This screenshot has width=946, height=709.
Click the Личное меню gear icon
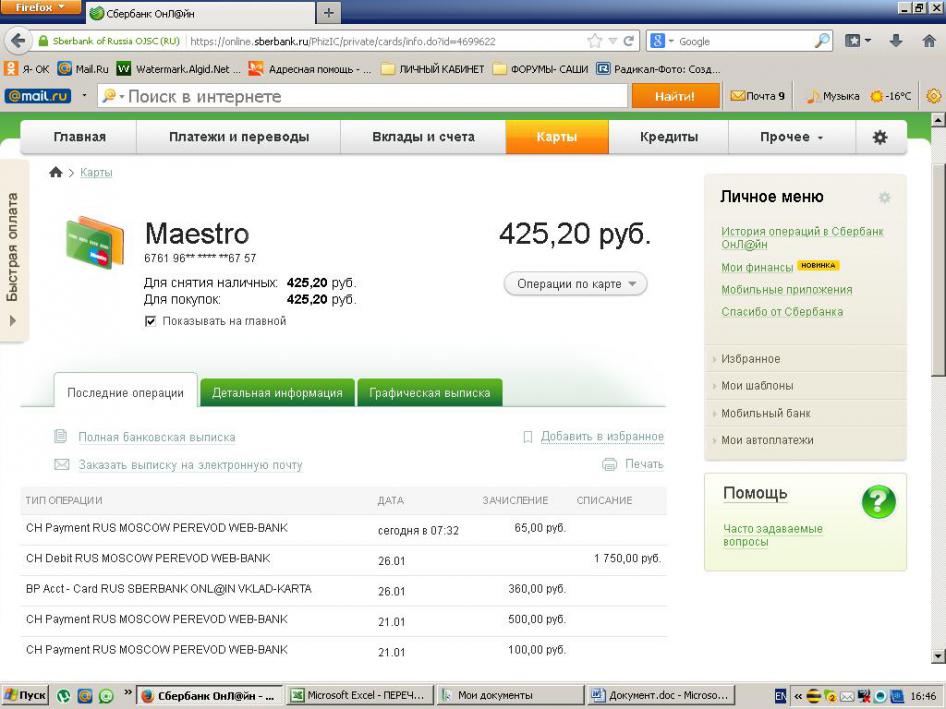884,198
